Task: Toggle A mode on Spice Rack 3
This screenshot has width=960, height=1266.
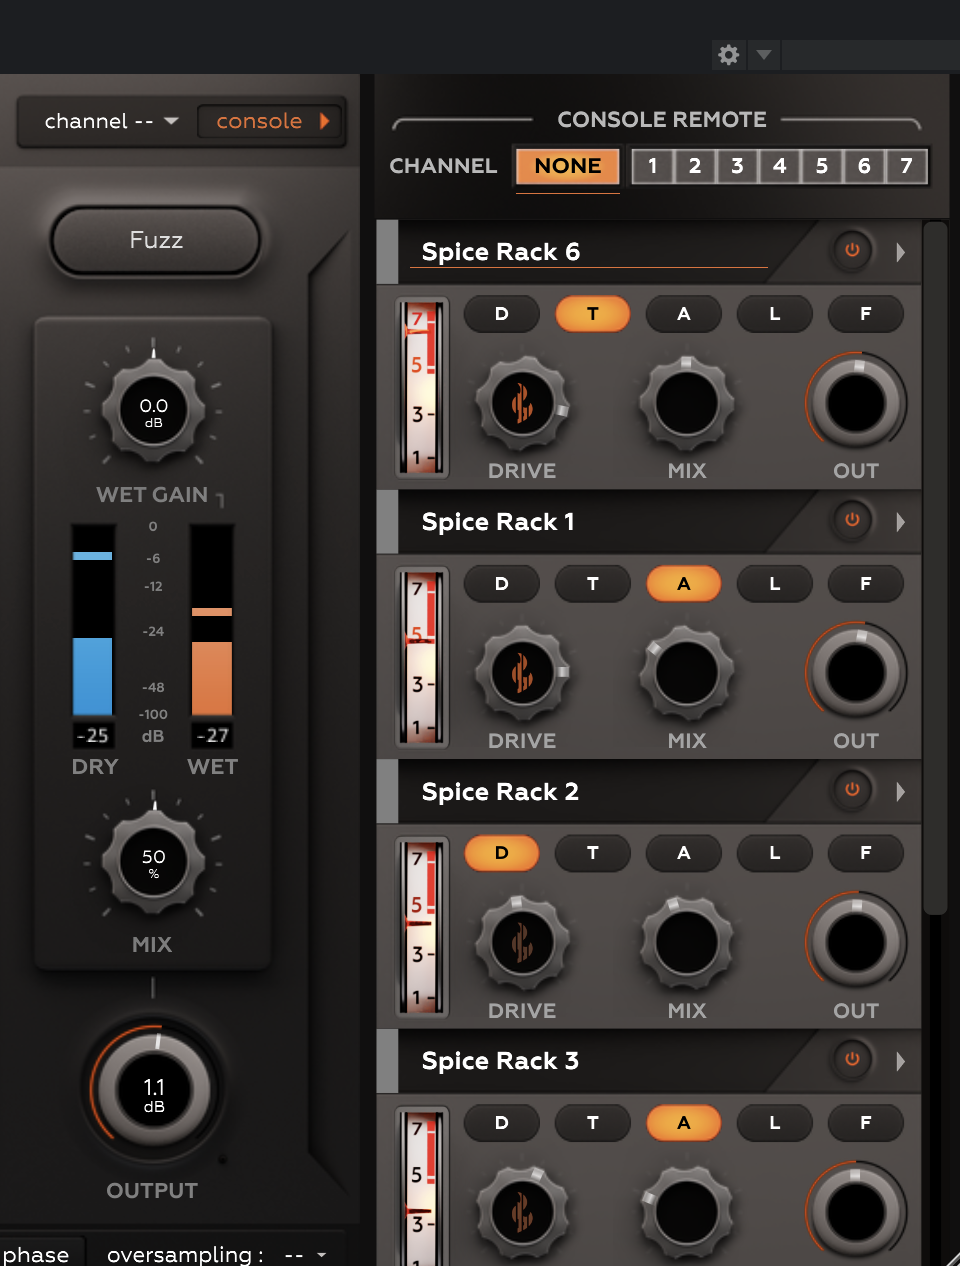Action: (x=684, y=1123)
